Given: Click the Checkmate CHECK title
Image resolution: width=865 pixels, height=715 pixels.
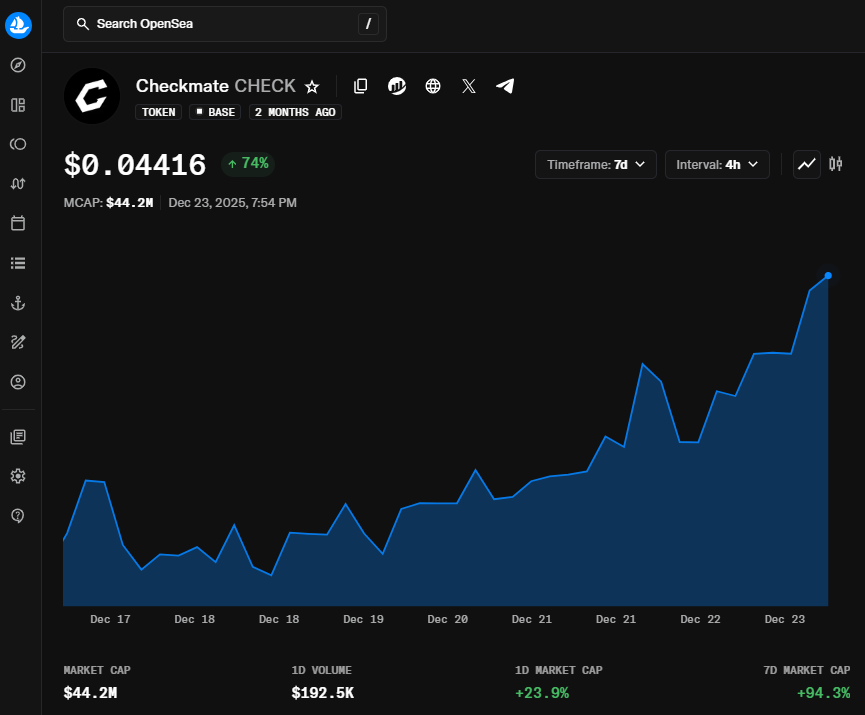Looking at the screenshot, I should point(216,86).
